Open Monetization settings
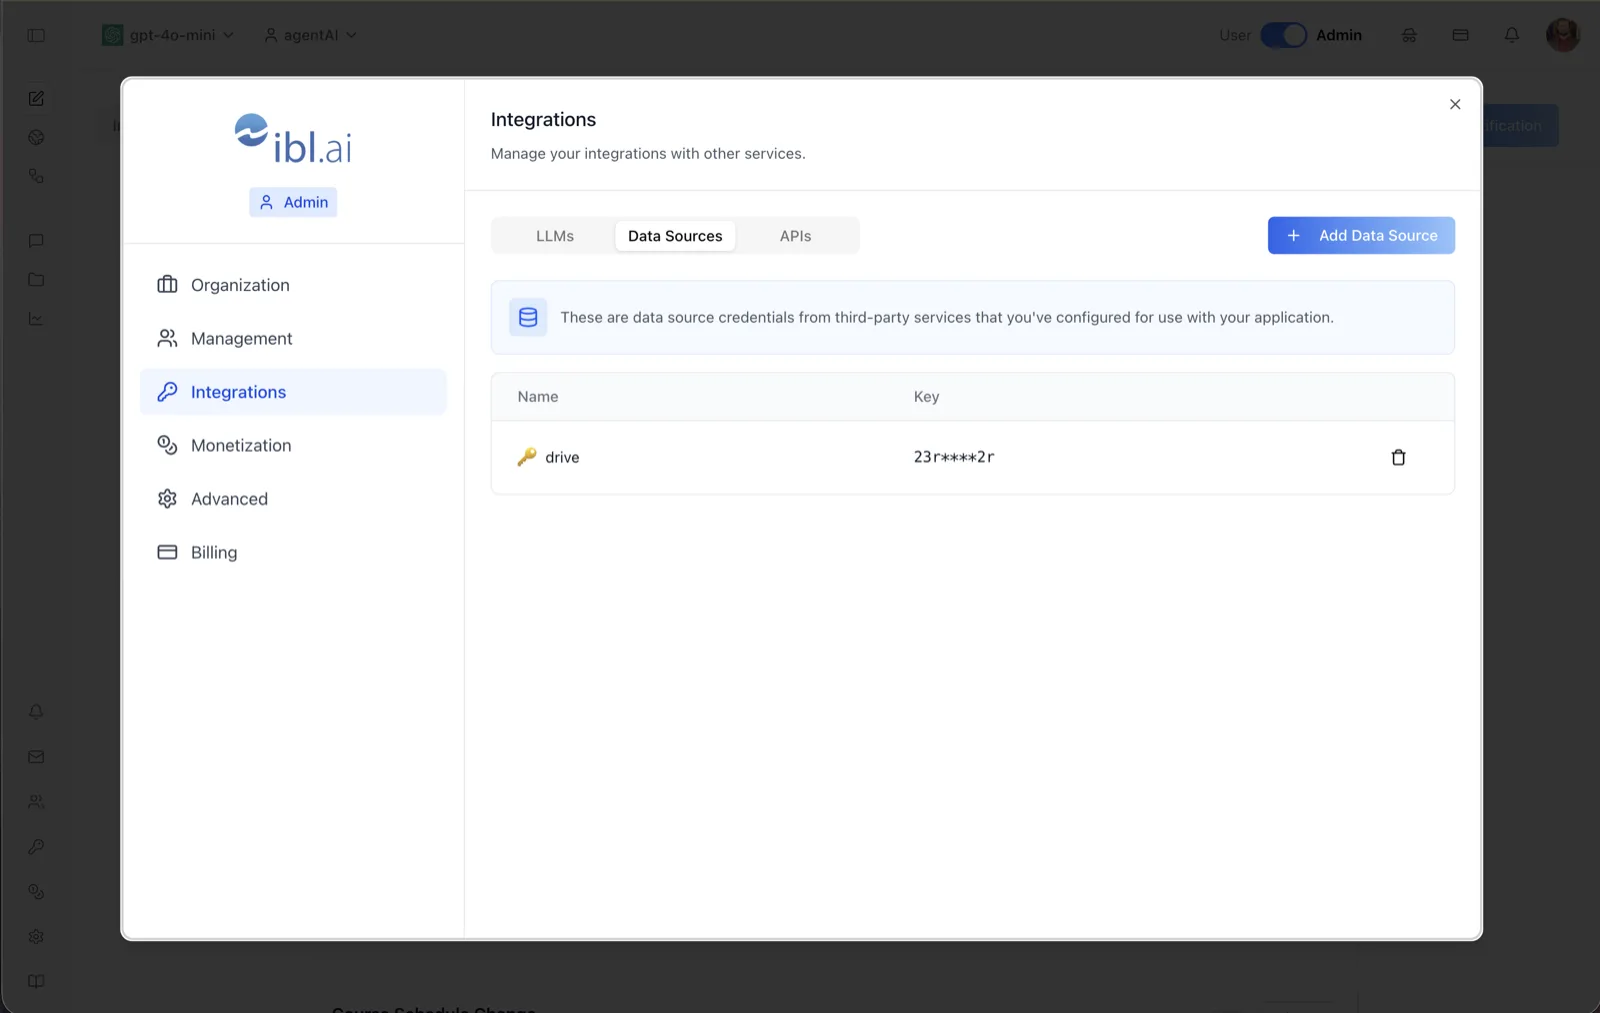This screenshot has width=1600, height=1013. [293, 445]
